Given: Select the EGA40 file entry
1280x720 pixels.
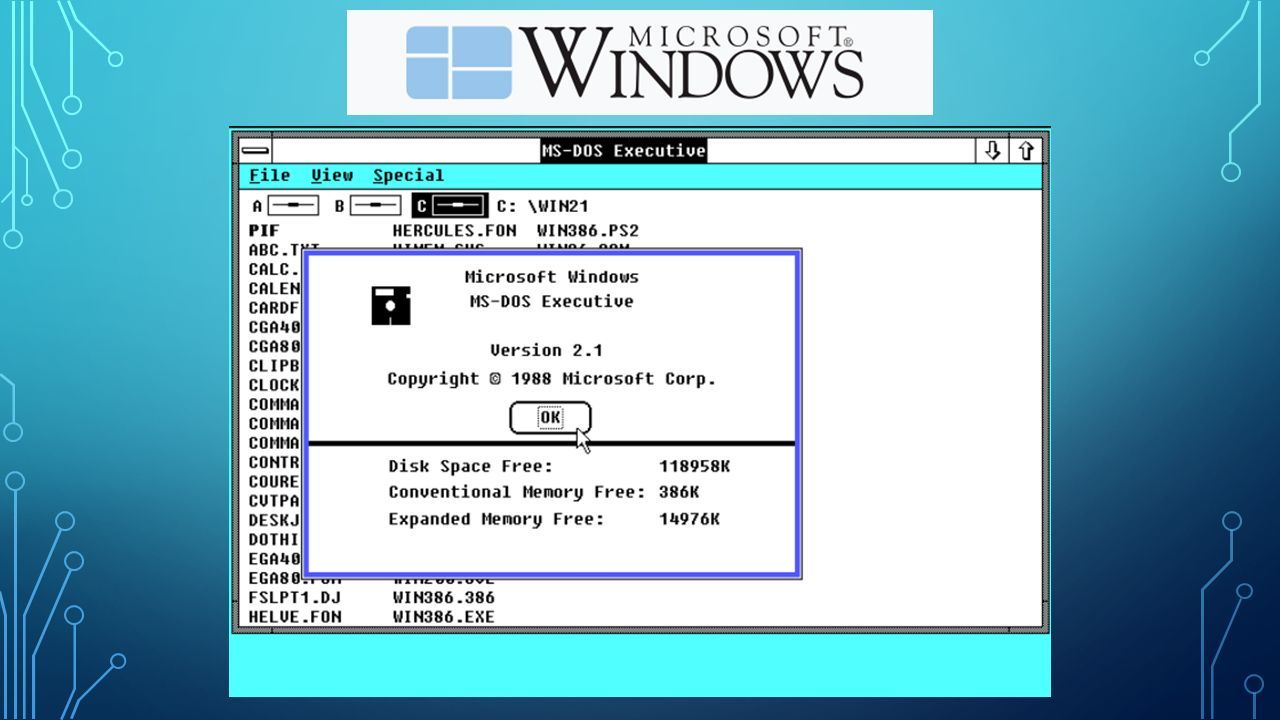Looking at the screenshot, I should pos(274,559).
